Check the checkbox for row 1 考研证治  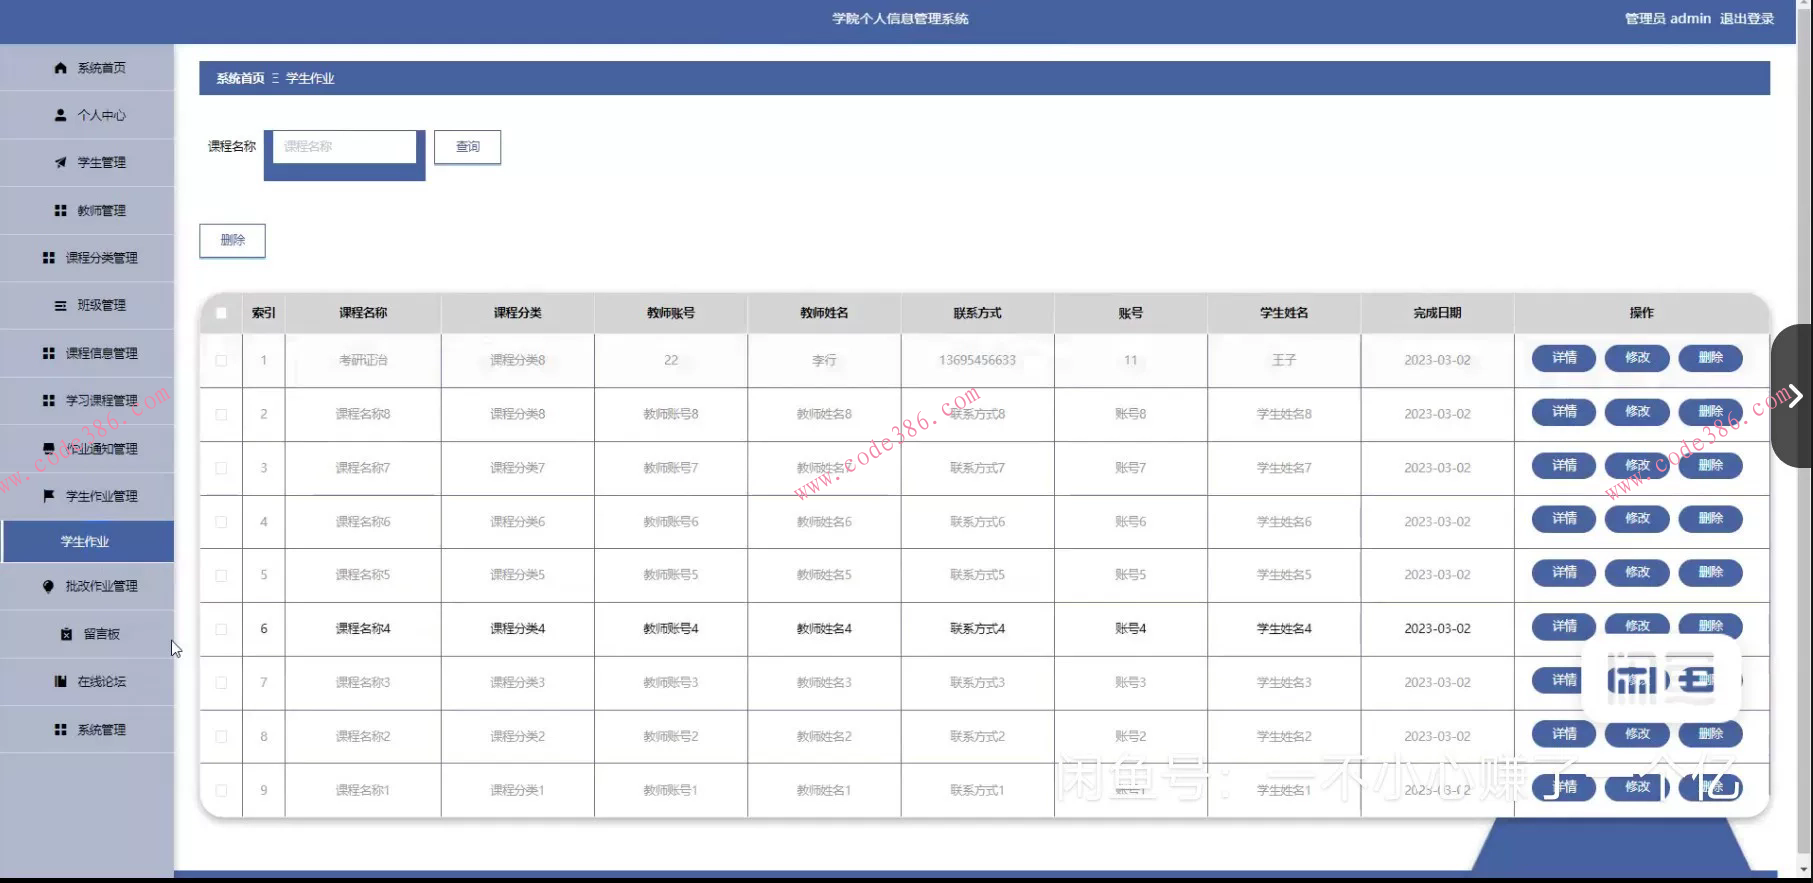pyautogui.click(x=221, y=360)
